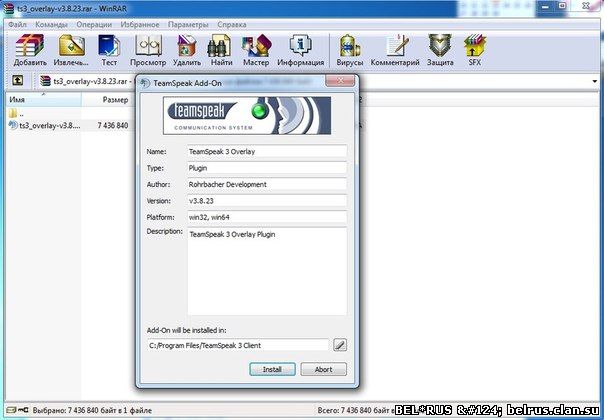
Task: Click the edit install path pencil button
Action: [x=339, y=345]
